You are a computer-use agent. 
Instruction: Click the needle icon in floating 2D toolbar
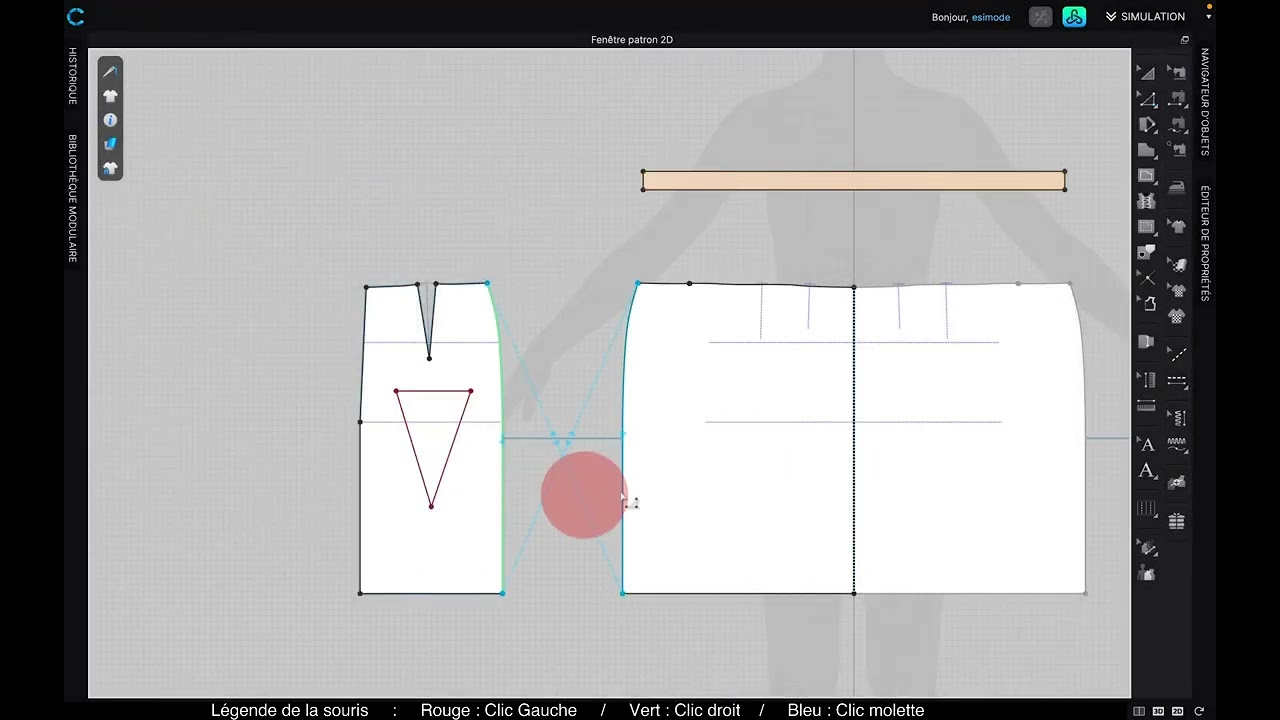[x=110, y=72]
